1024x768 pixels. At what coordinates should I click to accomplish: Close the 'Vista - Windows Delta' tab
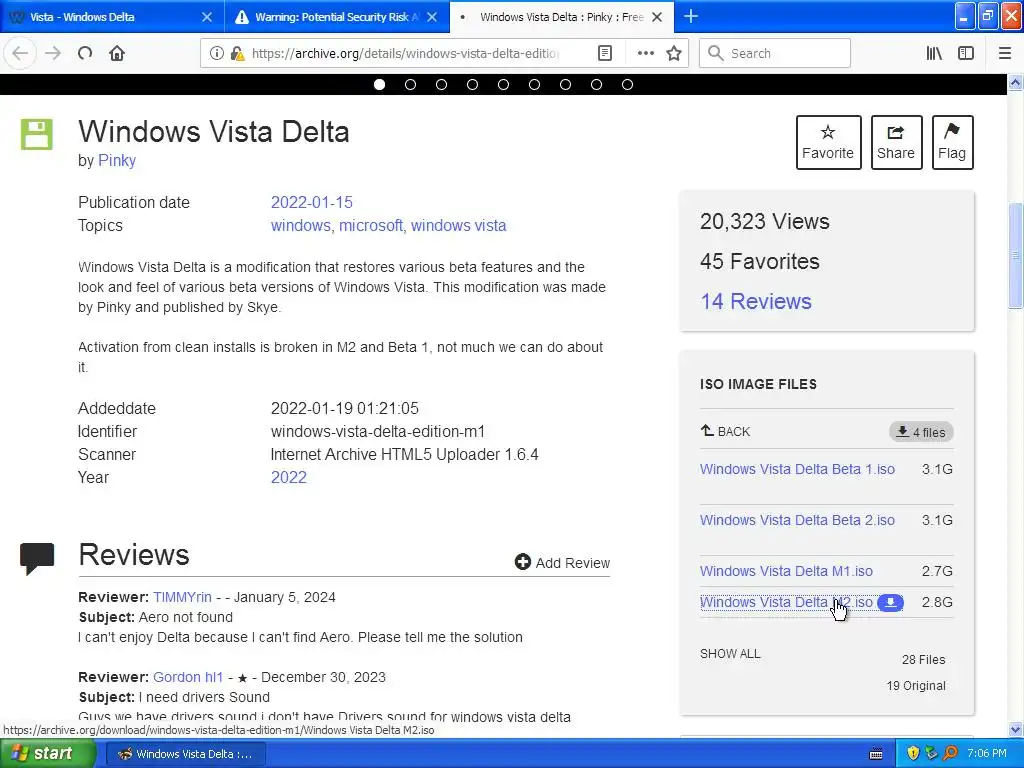[x=206, y=17]
